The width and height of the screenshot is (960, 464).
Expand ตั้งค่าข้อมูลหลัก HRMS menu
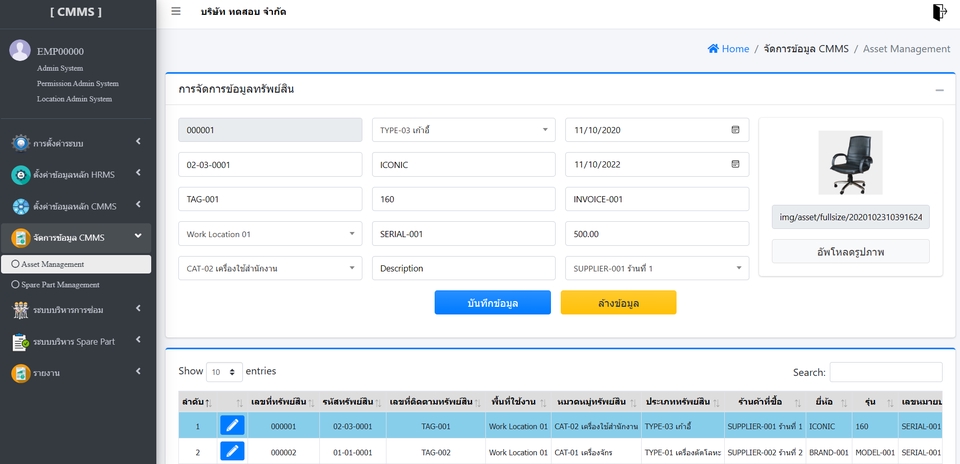(78, 175)
